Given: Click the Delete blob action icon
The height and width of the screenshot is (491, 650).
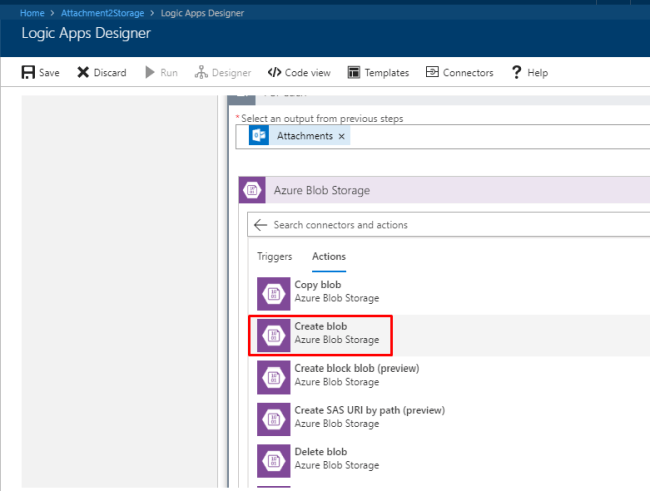Looking at the screenshot, I should (274, 461).
